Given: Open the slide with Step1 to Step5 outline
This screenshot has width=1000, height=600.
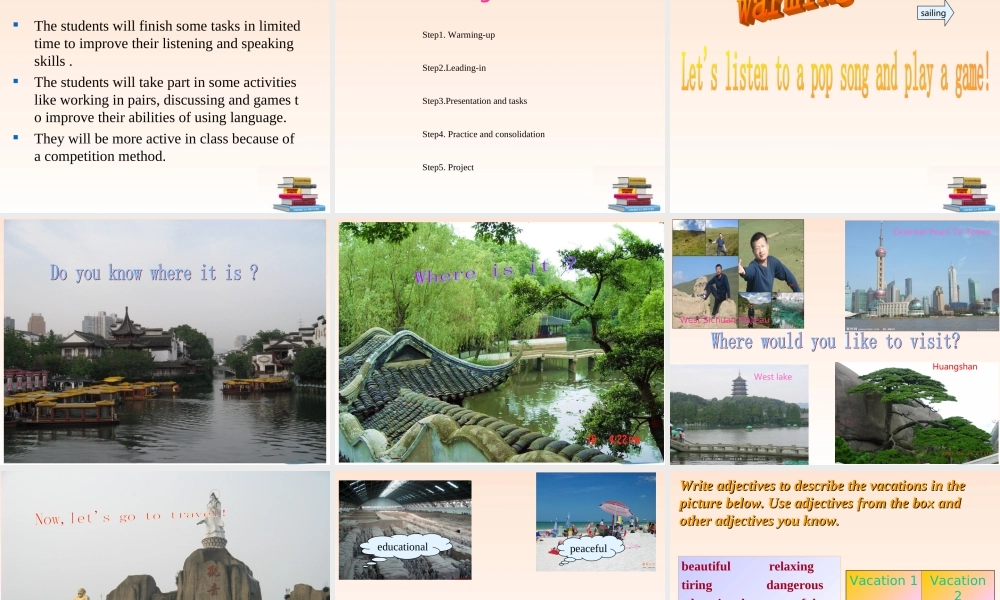Looking at the screenshot, I should [x=499, y=106].
